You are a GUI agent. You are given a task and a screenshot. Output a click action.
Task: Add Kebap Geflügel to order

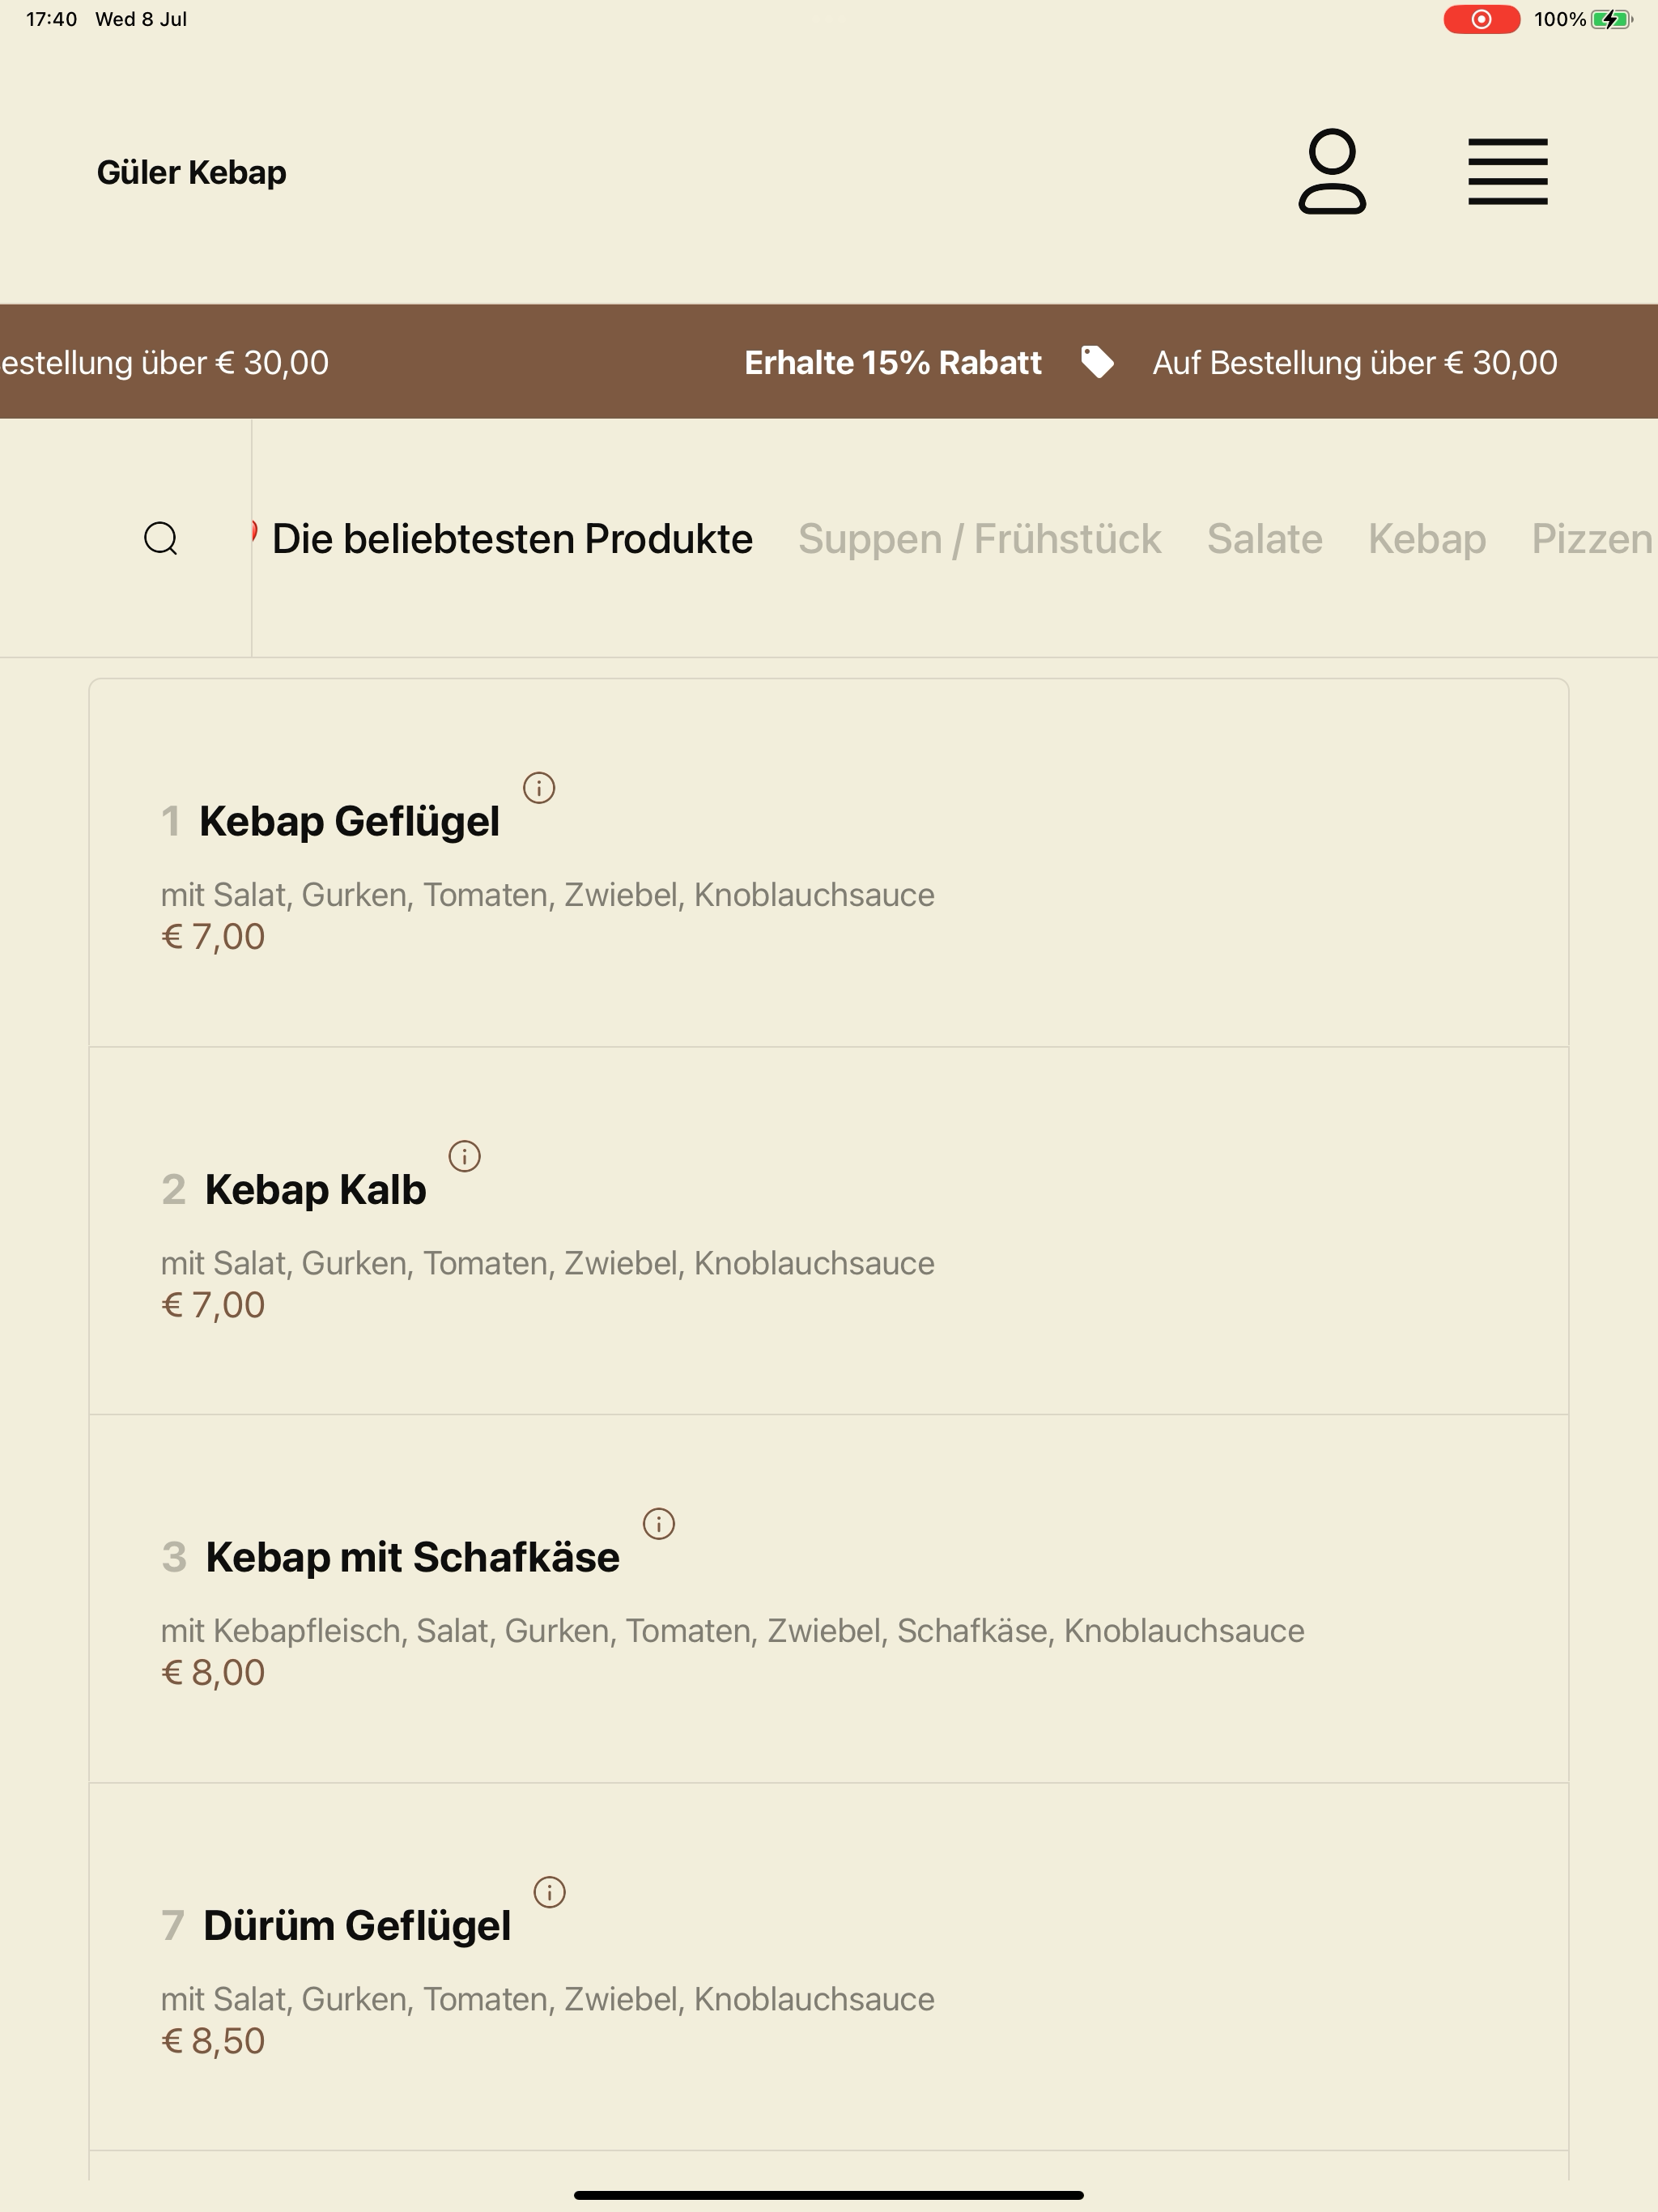pyautogui.click(x=828, y=863)
